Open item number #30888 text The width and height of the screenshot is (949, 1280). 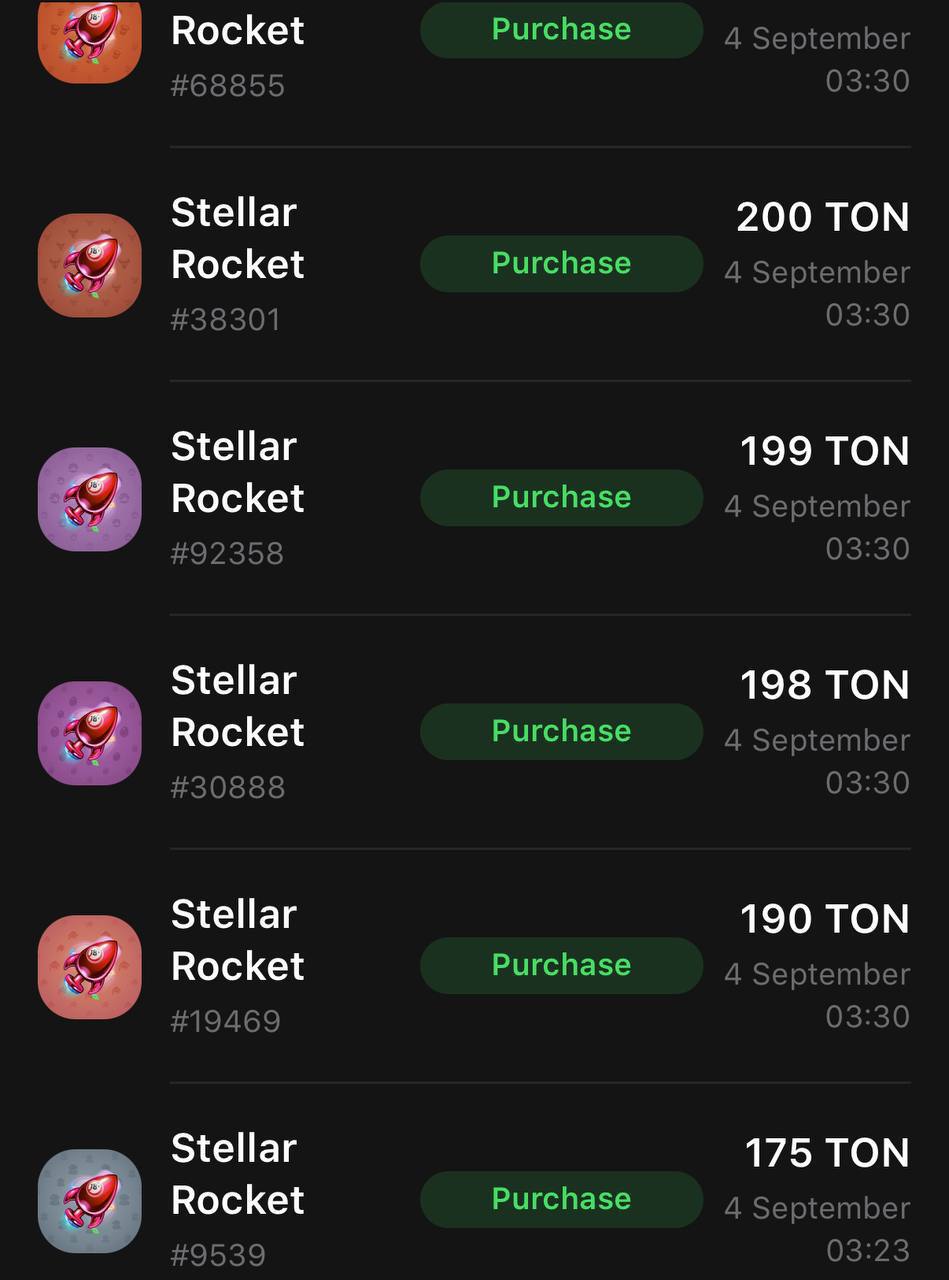click(x=228, y=788)
